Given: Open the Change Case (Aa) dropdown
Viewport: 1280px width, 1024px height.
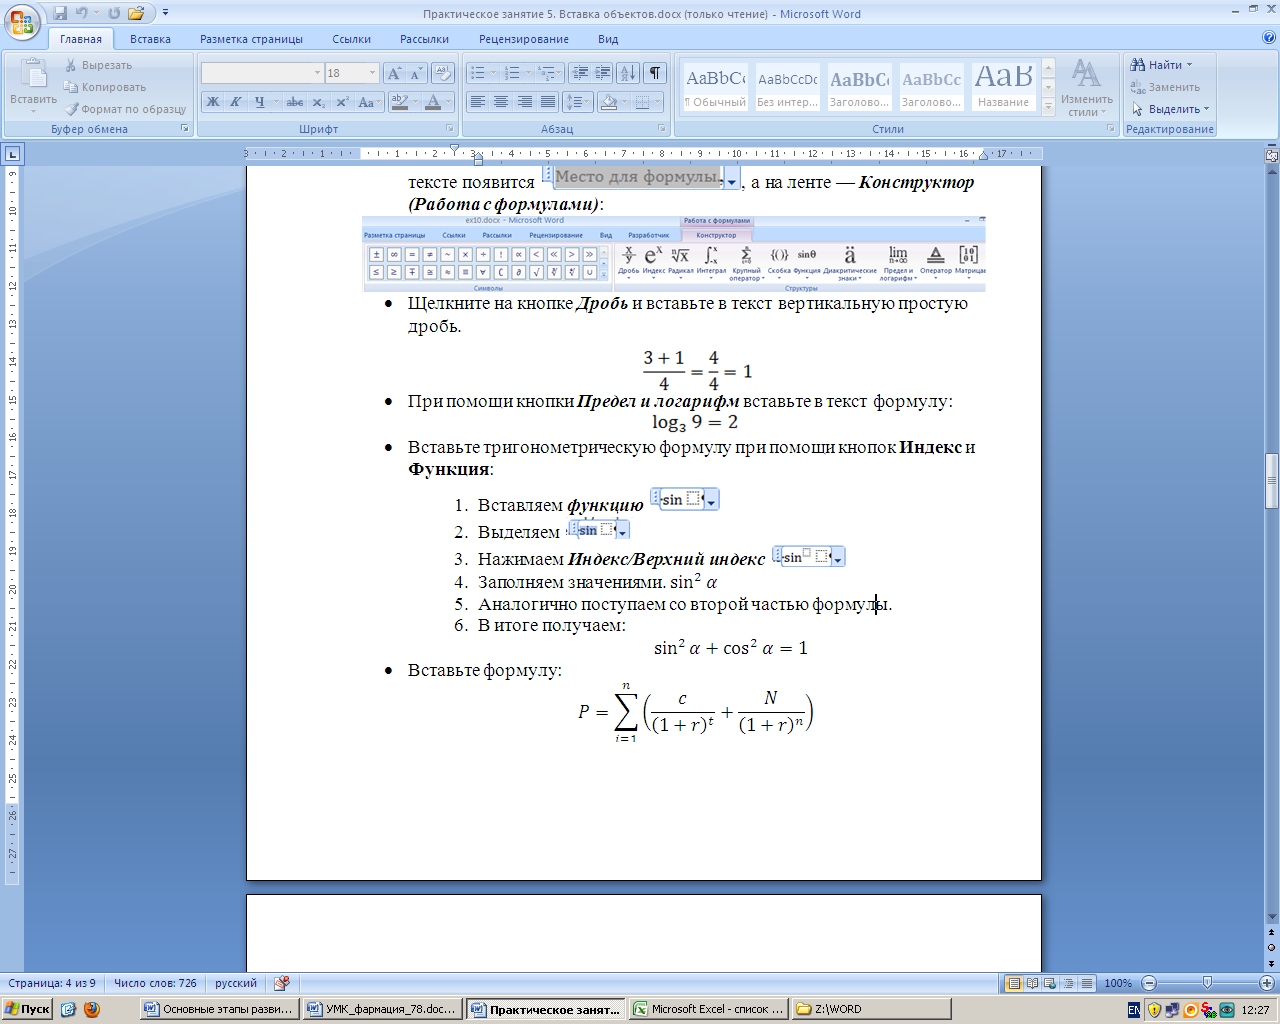Looking at the screenshot, I should coord(368,102).
